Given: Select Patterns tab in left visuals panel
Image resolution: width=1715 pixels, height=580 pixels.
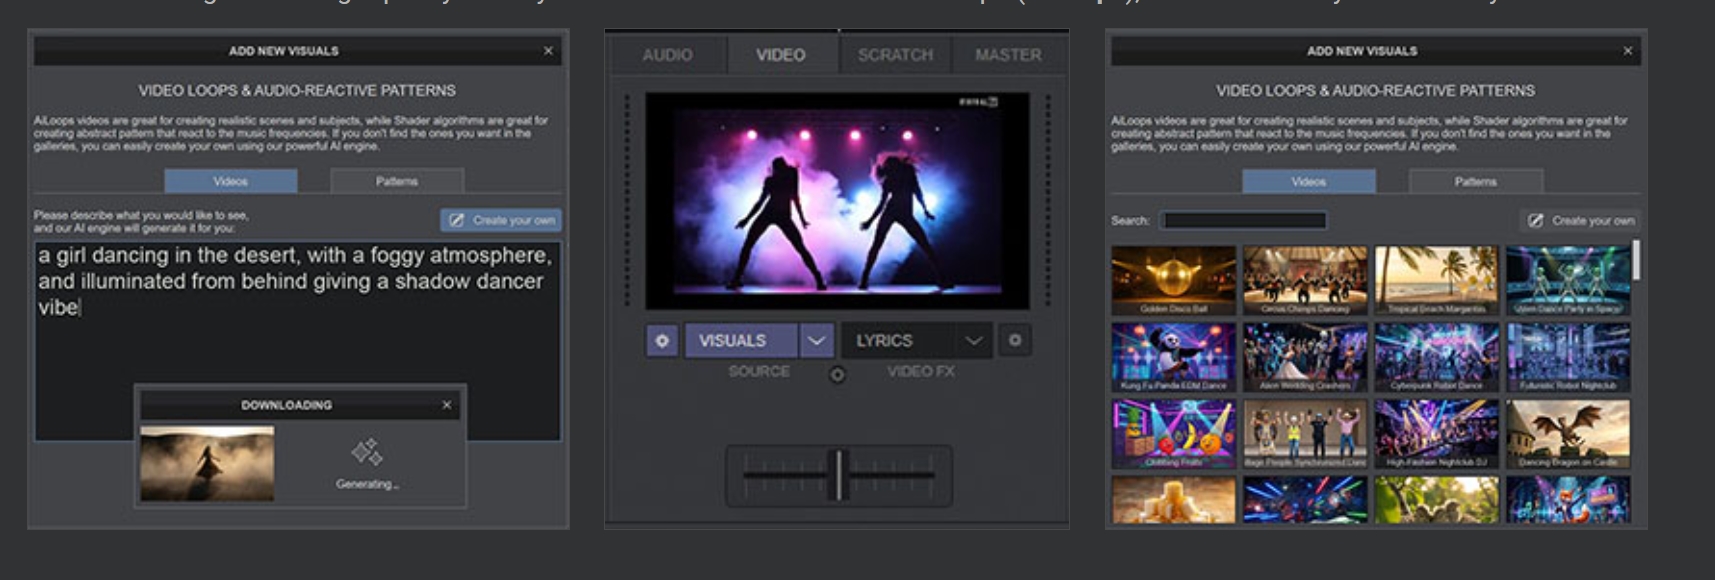Looking at the screenshot, I should [x=397, y=182].
